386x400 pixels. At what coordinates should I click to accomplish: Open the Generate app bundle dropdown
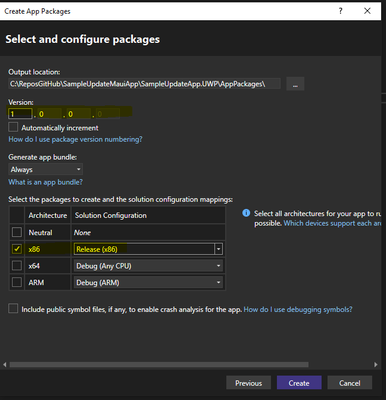click(45, 169)
